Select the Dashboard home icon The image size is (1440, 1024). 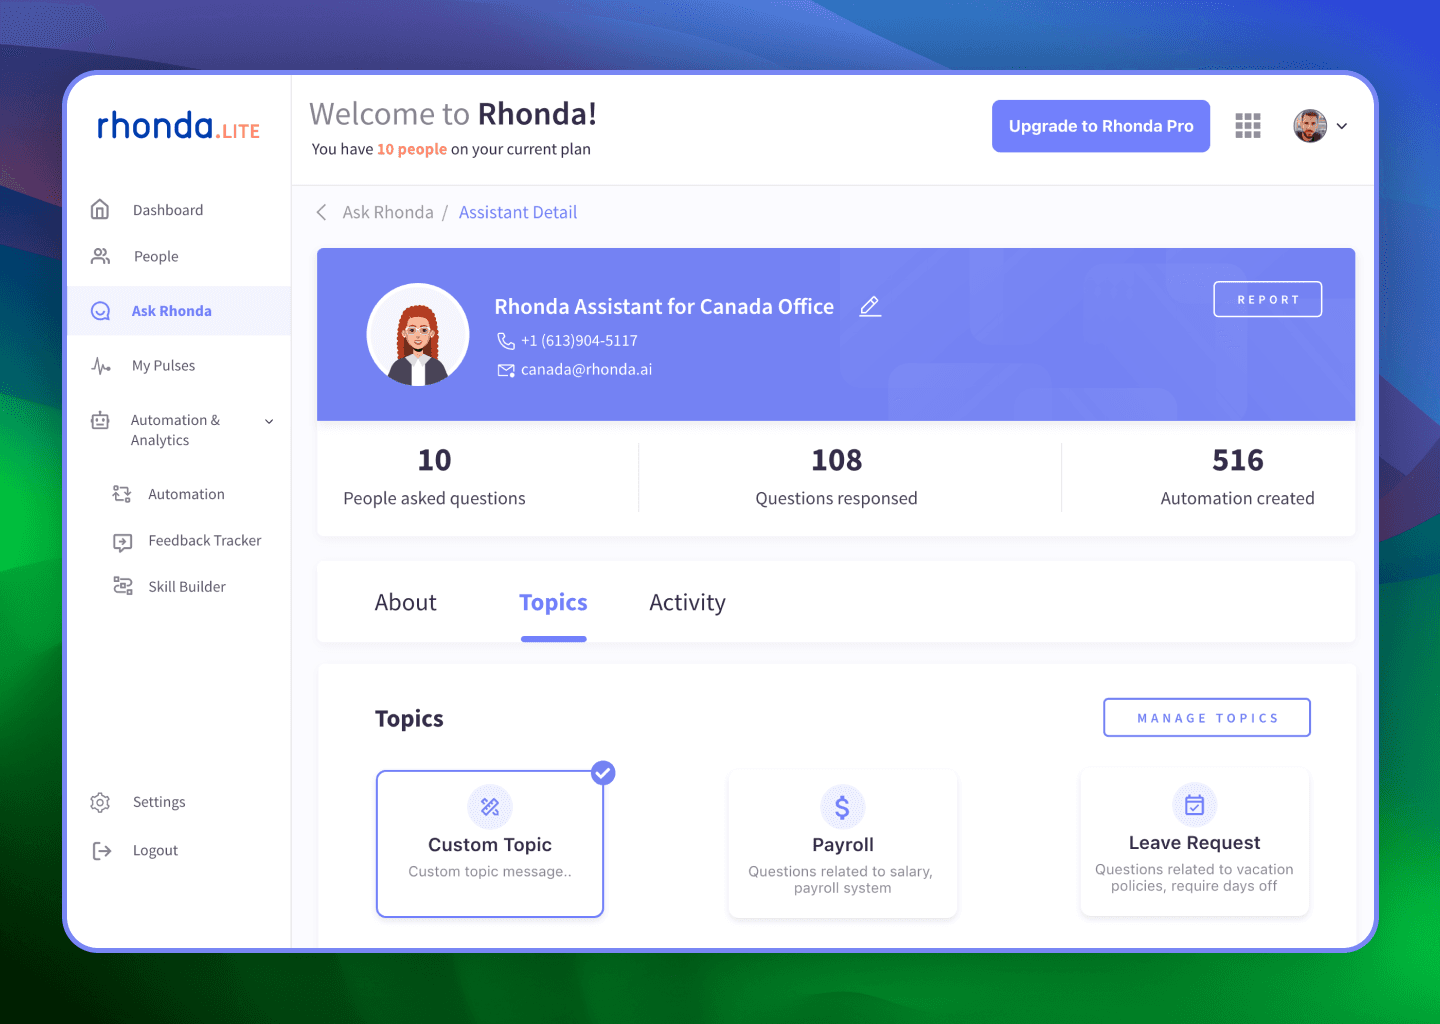[x=101, y=209]
